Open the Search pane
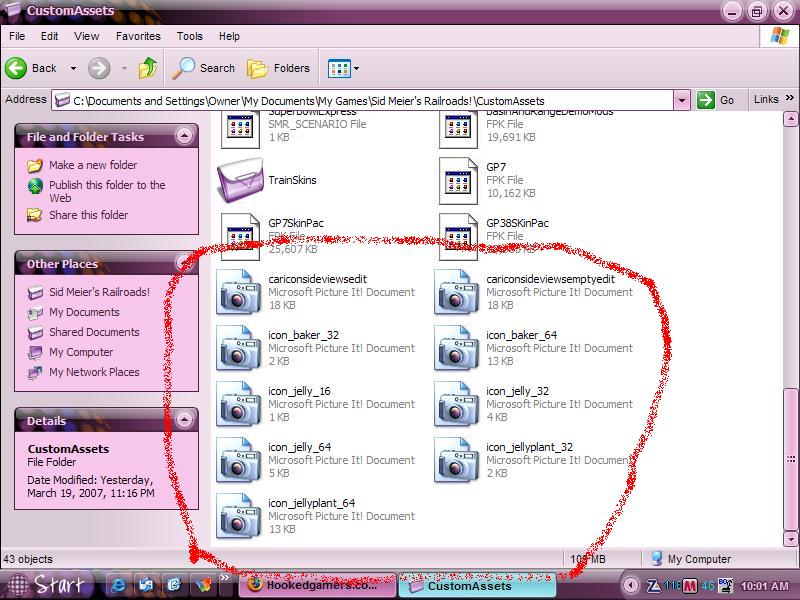Viewport: 800px width, 600px height. pyautogui.click(x=203, y=68)
